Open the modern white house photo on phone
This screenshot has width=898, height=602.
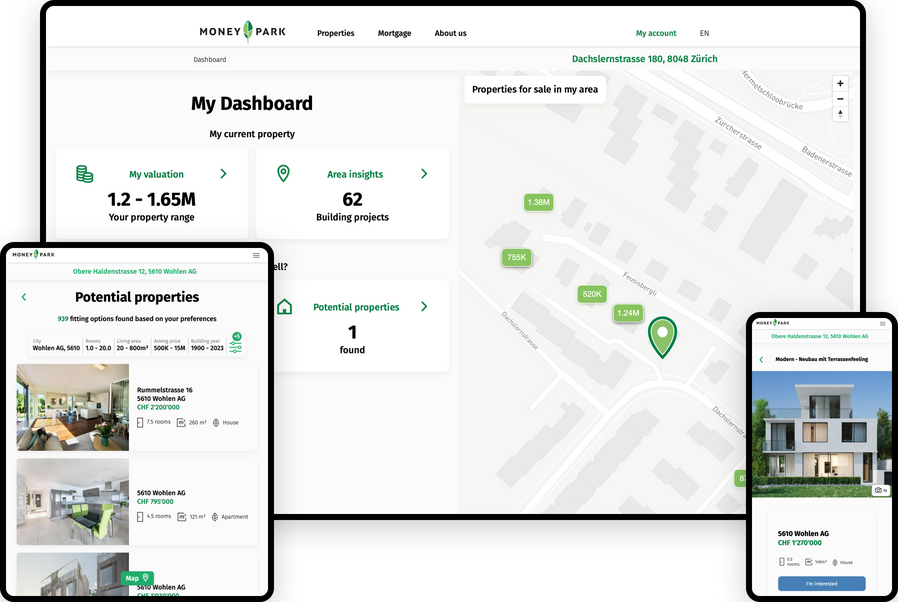821,434
